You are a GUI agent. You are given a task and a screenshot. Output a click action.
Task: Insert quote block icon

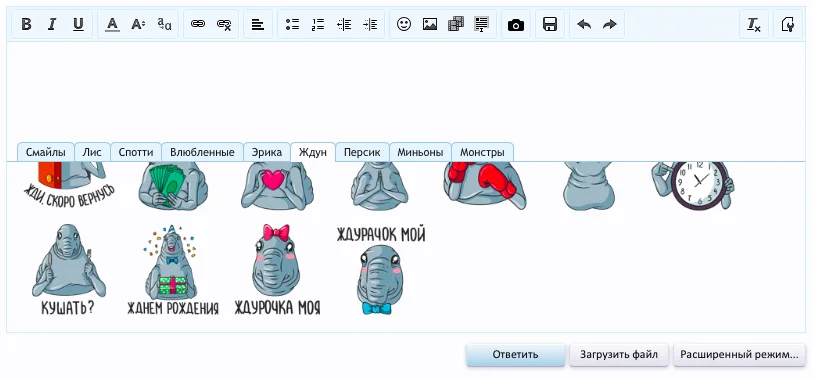coord(482,24)
